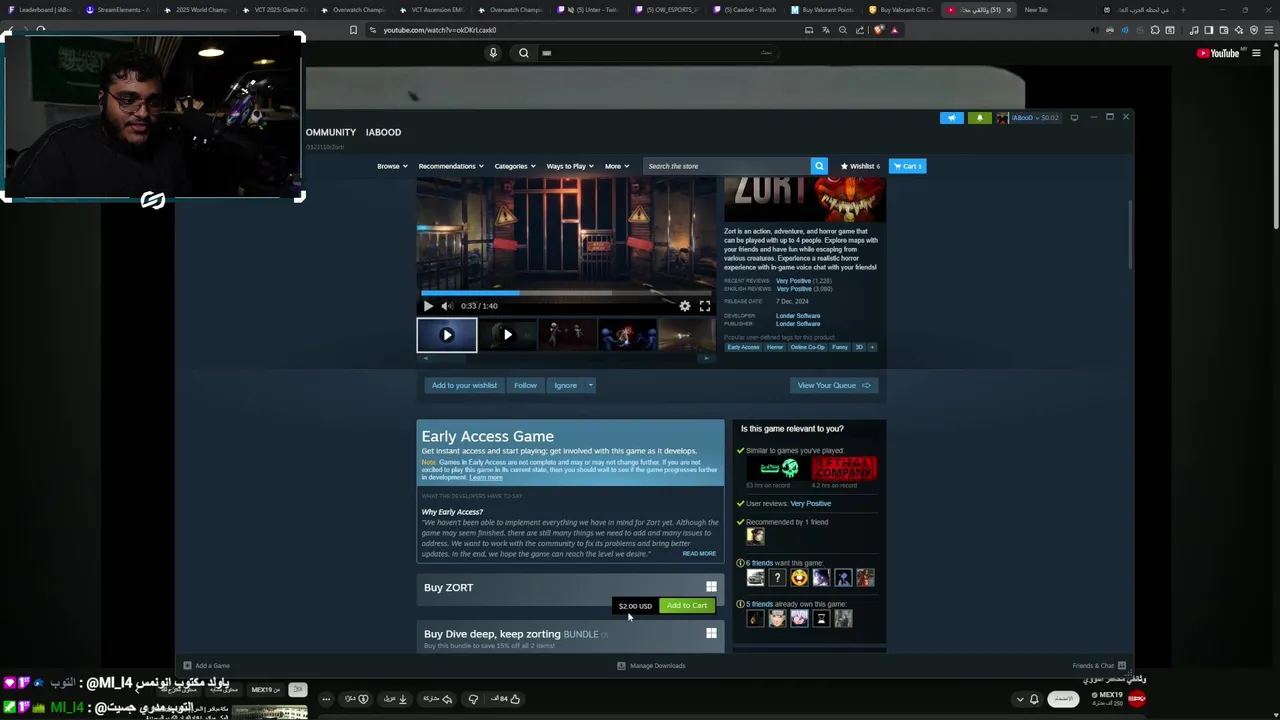Click the store search magnifier button
Image resolution: width=1280 pixels, height=720 pixels.
coord(819,166)
